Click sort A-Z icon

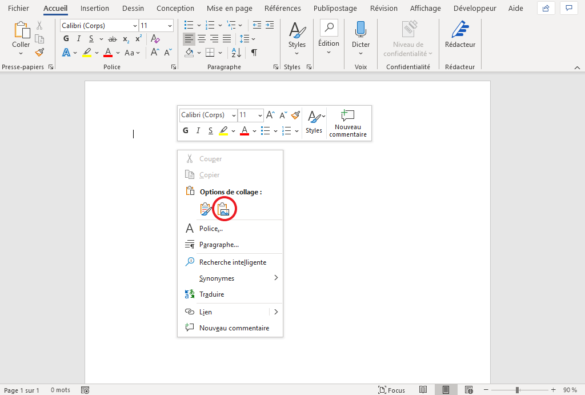tap(236, 53)
